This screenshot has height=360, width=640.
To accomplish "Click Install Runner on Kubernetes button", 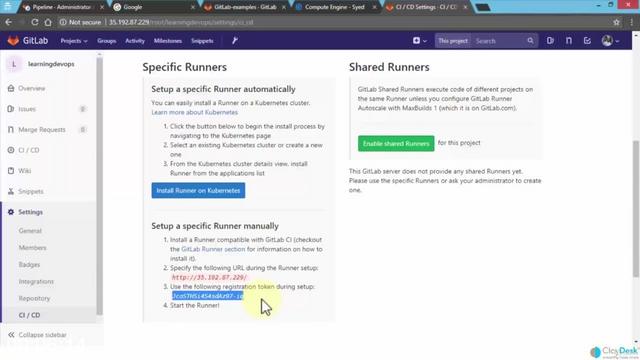I will tap(198, 191).
